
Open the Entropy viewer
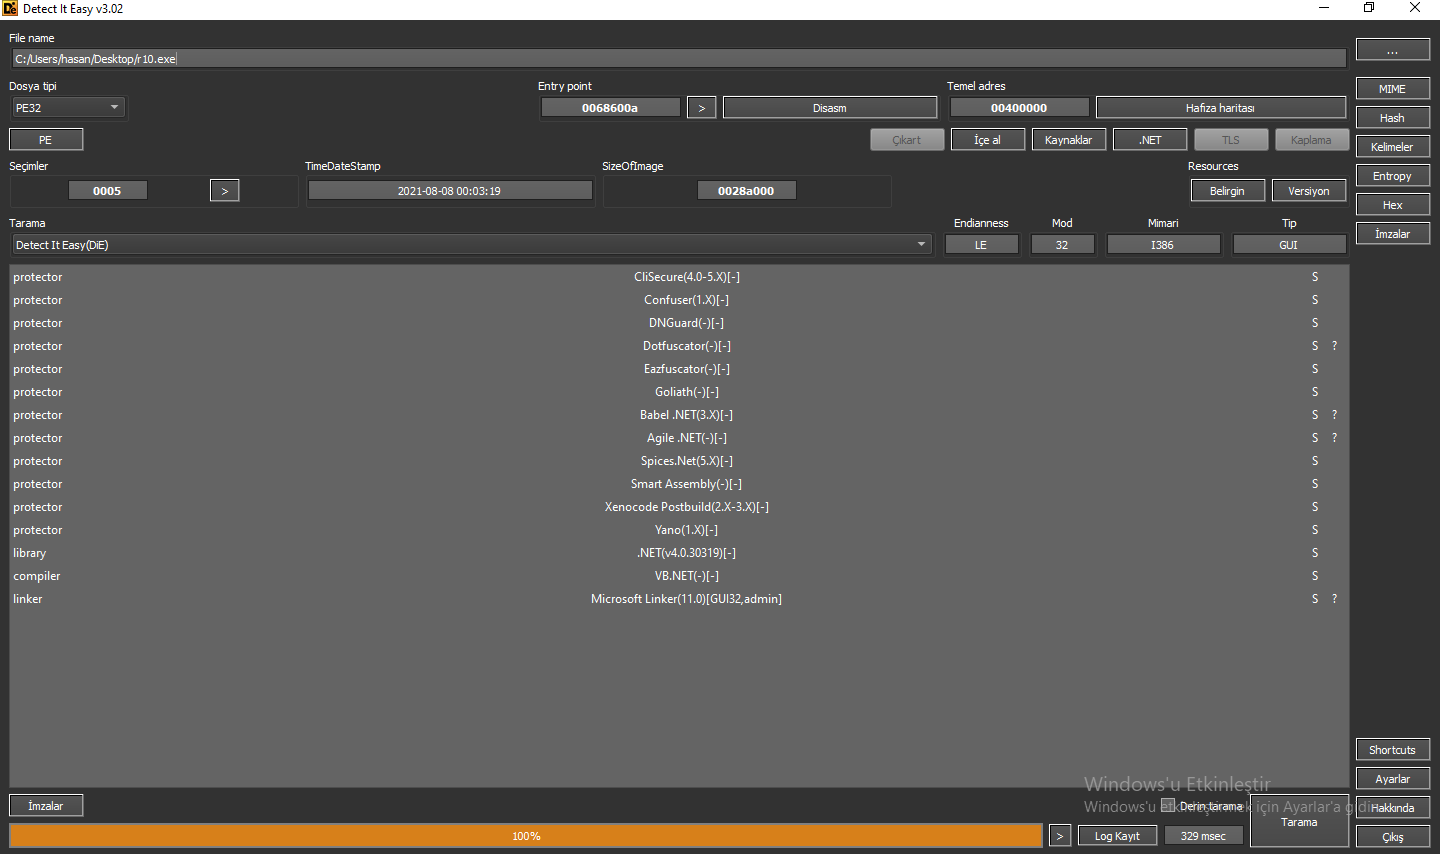point(1393,176)
